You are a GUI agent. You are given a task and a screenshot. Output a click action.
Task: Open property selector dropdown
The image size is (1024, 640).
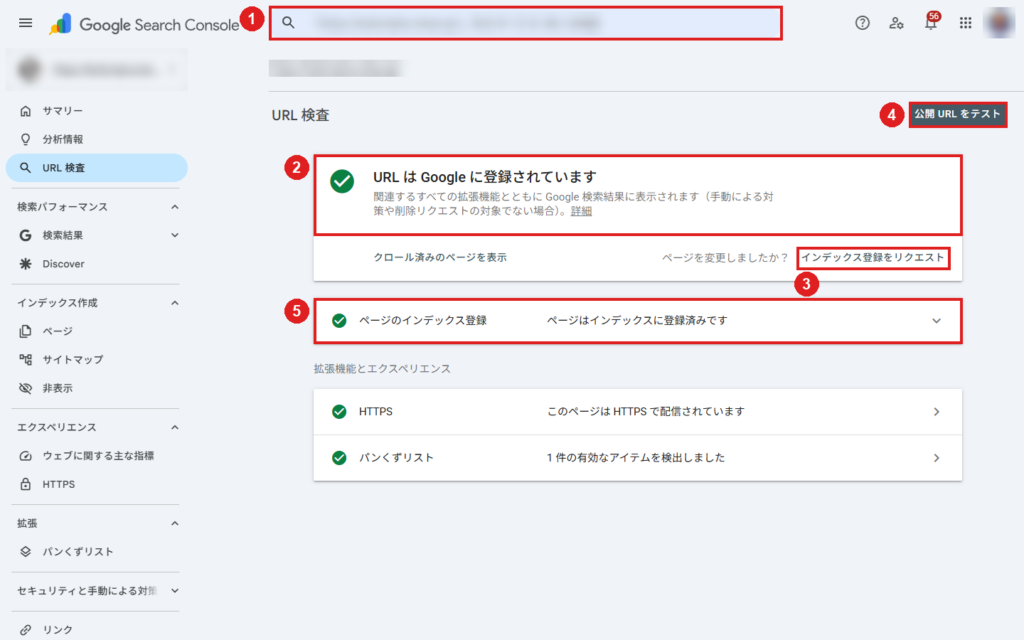tap(97, 69)
